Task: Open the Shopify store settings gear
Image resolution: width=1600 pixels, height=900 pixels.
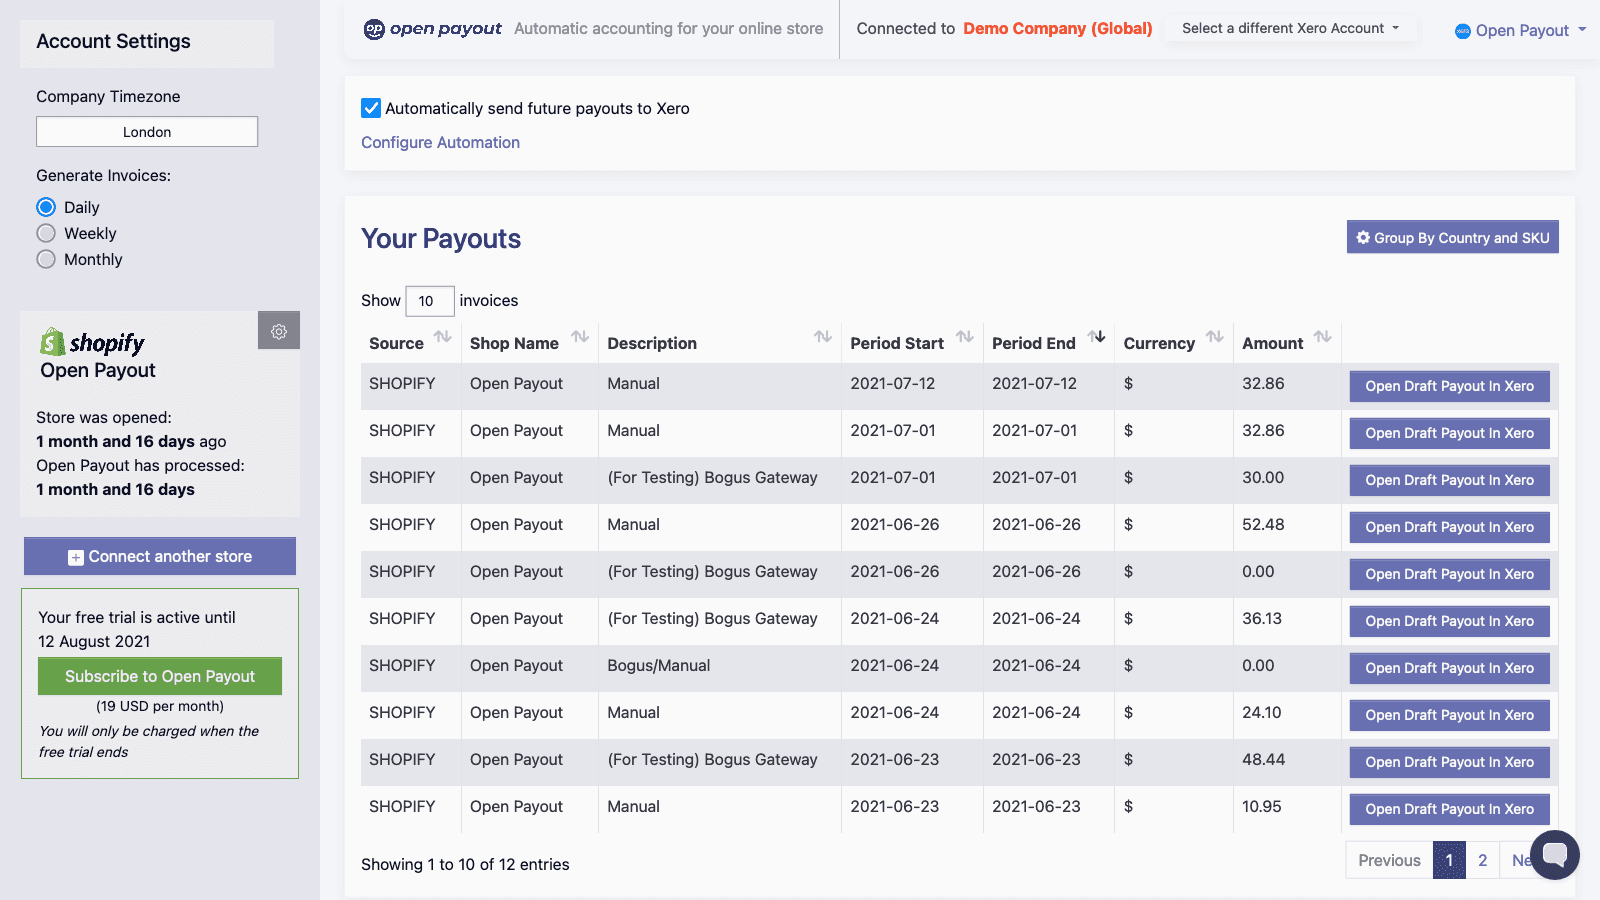Action: 279,330
